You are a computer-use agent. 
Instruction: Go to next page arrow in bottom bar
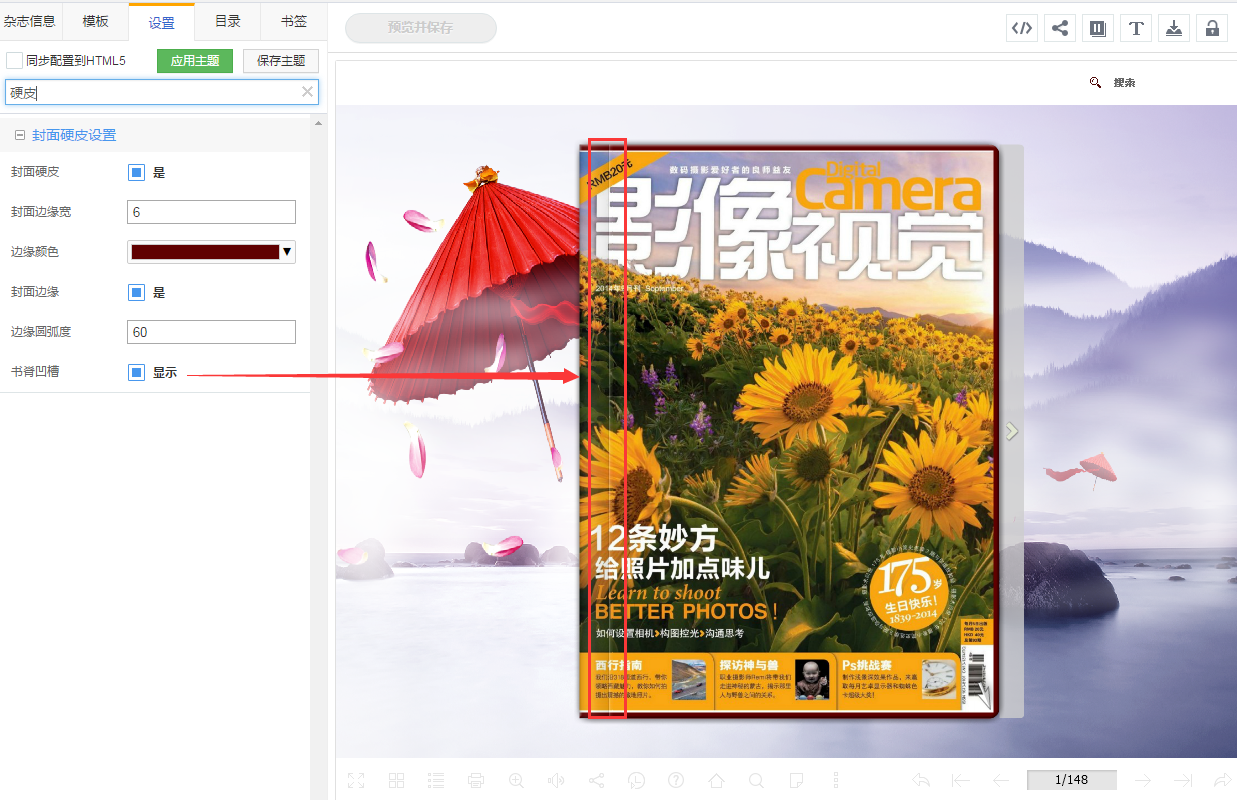click(x=1143, y=780)
